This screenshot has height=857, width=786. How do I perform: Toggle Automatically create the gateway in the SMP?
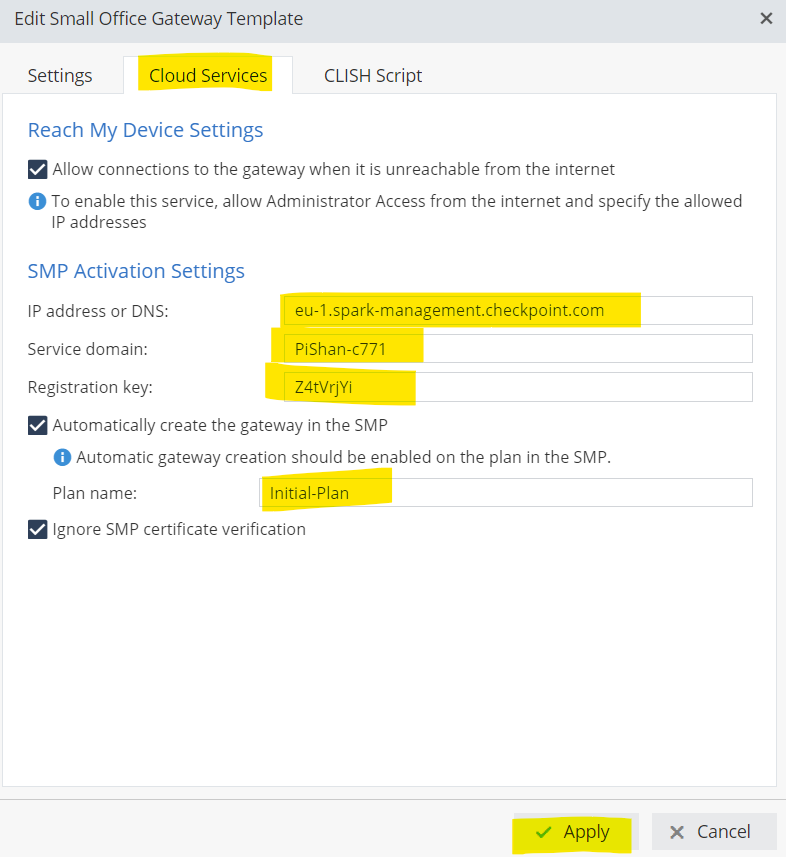coord(38,425)
